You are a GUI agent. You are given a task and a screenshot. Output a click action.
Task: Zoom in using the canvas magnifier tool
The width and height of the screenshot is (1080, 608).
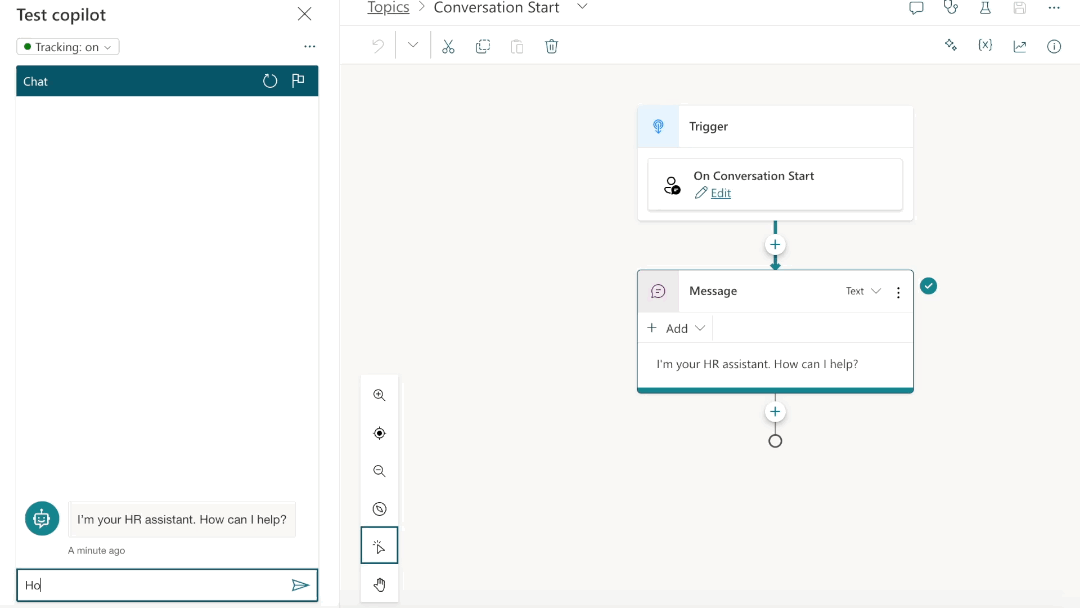coord(379,394)
